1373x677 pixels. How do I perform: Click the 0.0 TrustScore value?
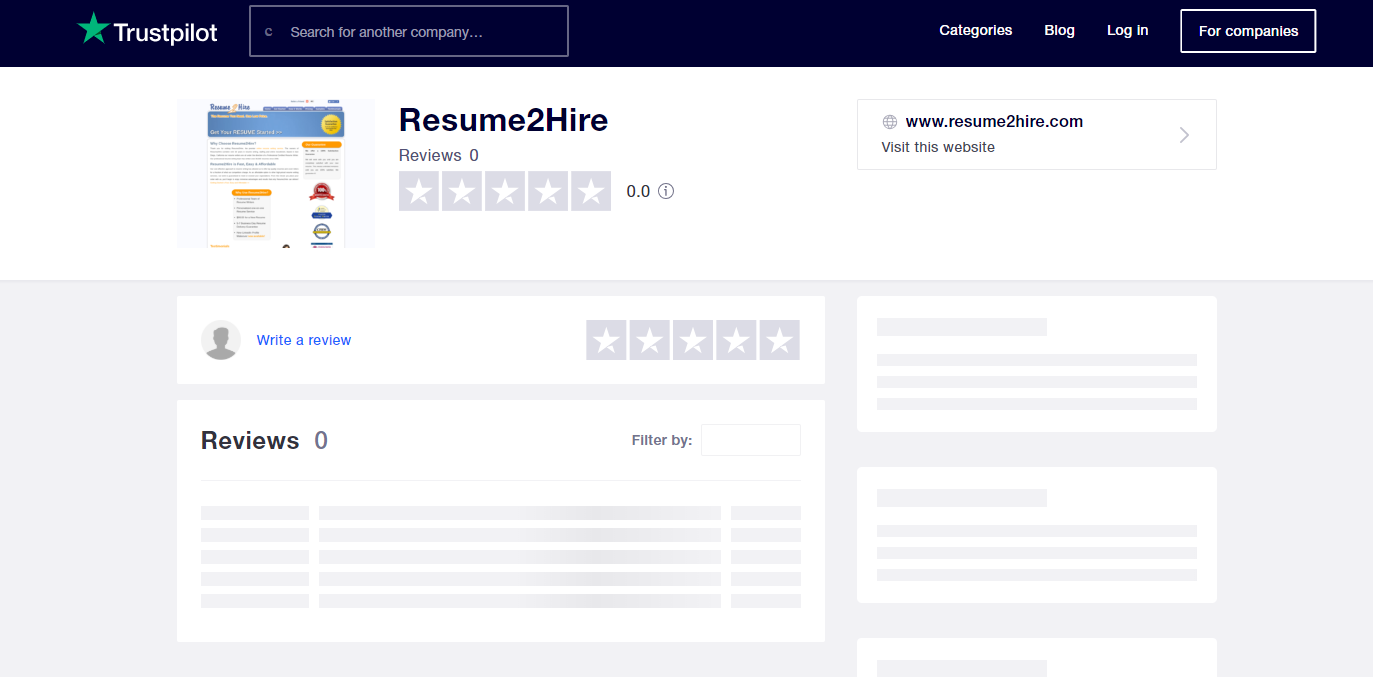(638, 191)
